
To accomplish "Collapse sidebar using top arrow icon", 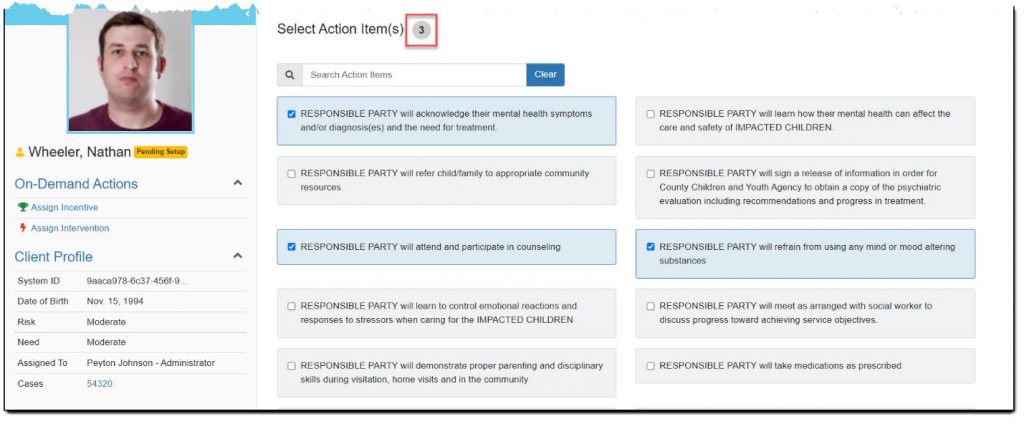I will tap(247, 14).
